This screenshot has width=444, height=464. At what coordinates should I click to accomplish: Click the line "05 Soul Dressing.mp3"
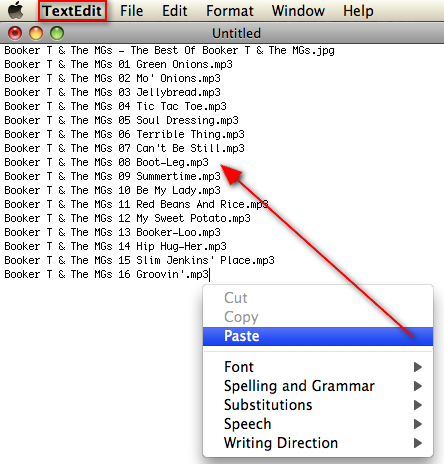pyautogui.click(x=121, y=121)
